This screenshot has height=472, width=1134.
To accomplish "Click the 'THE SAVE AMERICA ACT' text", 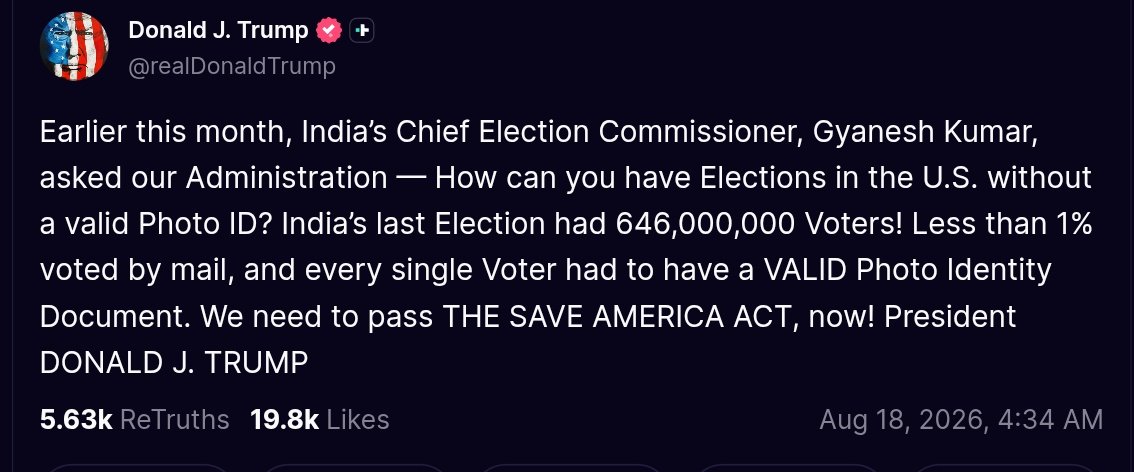I will (616, 317).
